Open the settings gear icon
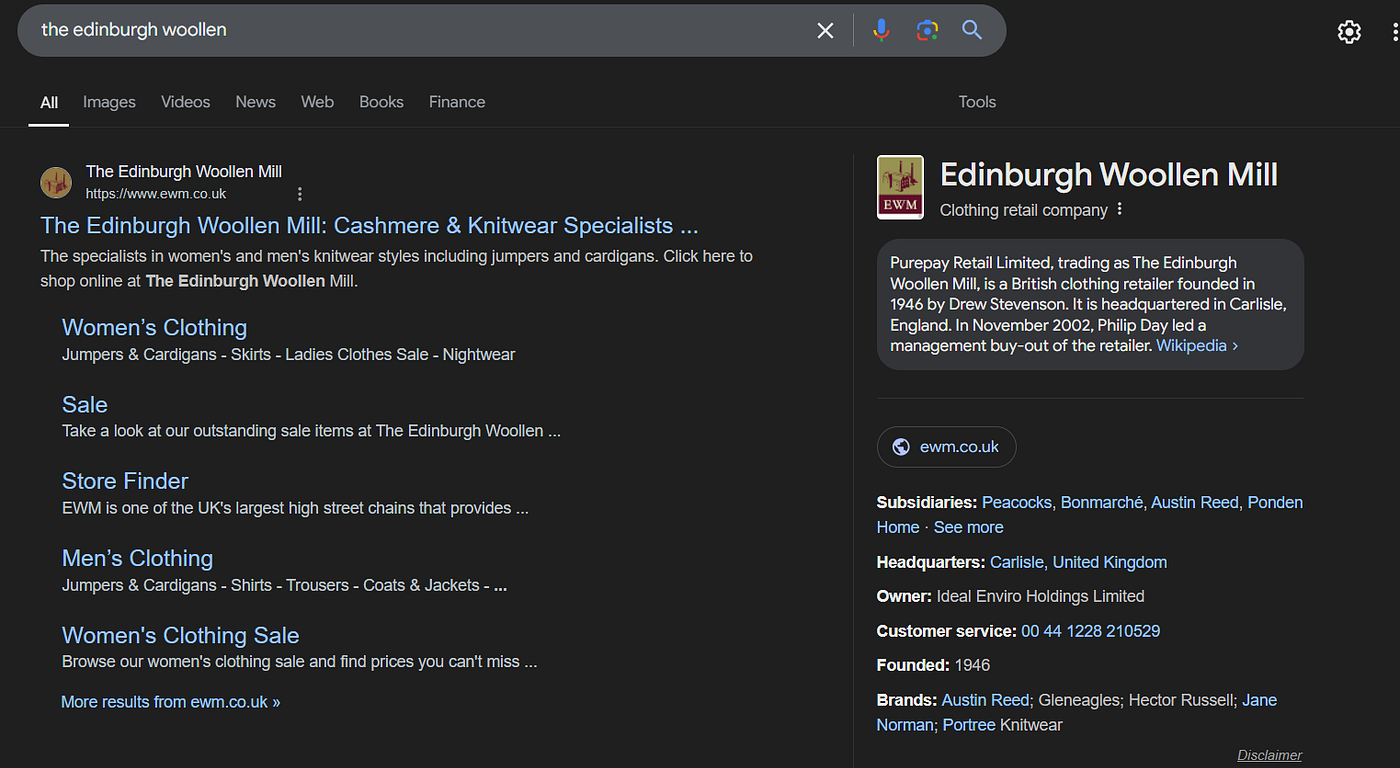 point(1349,32)
